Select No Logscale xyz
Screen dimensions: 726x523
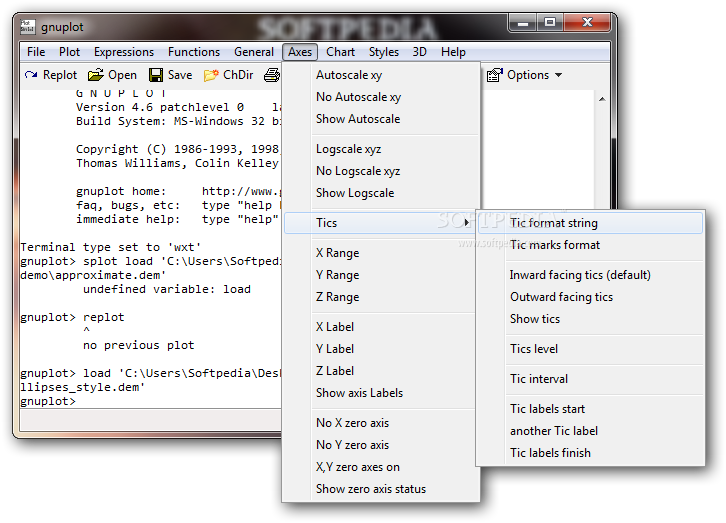[x=381, y=171]
